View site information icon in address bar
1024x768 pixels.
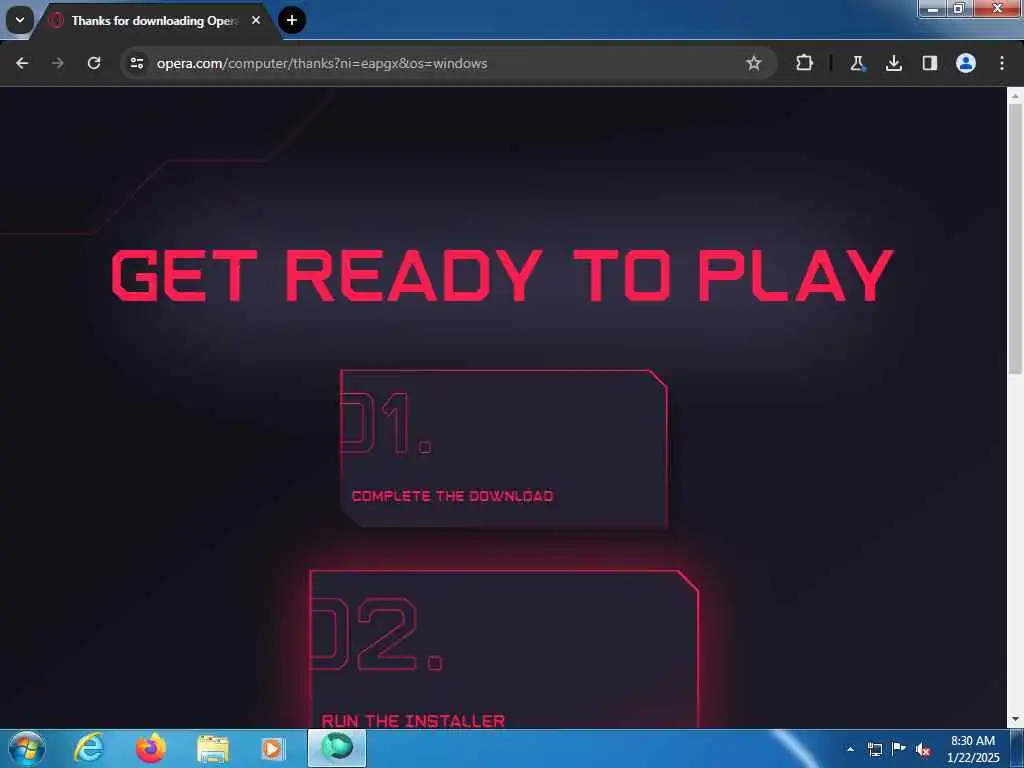(x=137, y=63)
